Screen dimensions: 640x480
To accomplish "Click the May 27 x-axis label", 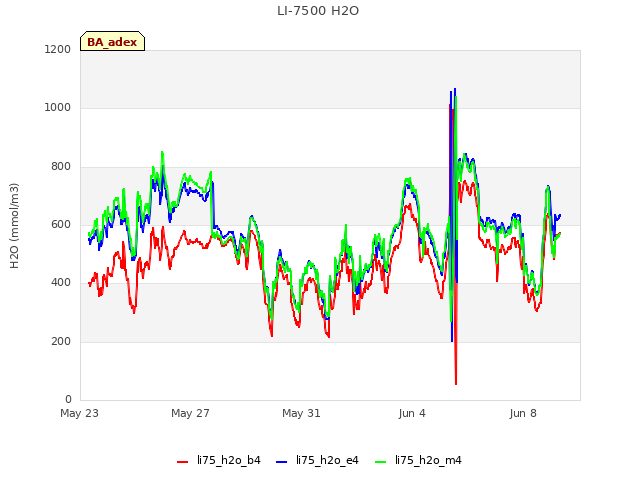I will click(x=190, y=413).
